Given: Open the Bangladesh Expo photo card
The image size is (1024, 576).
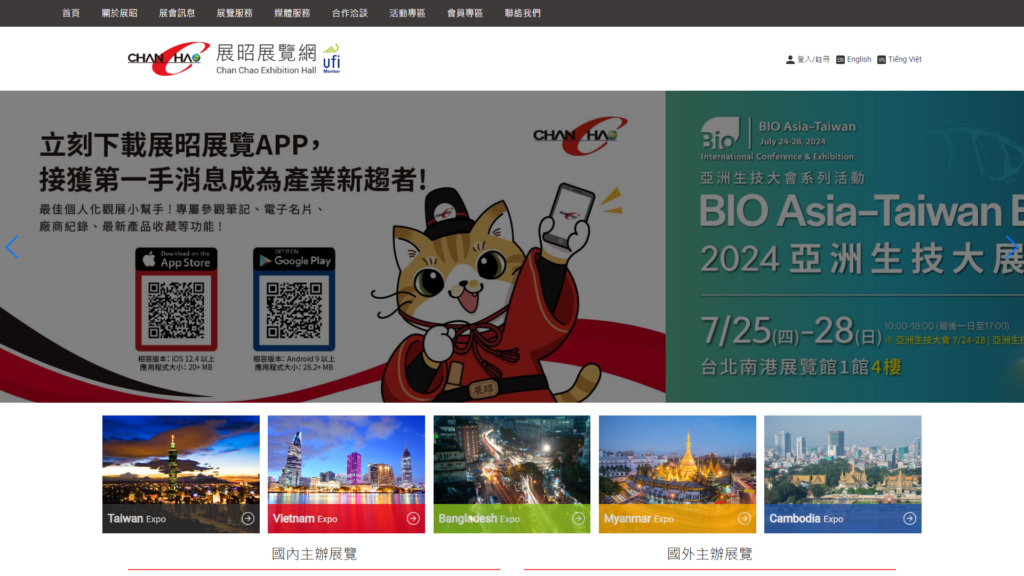Looking at the screenshot, I should (512, 474).
